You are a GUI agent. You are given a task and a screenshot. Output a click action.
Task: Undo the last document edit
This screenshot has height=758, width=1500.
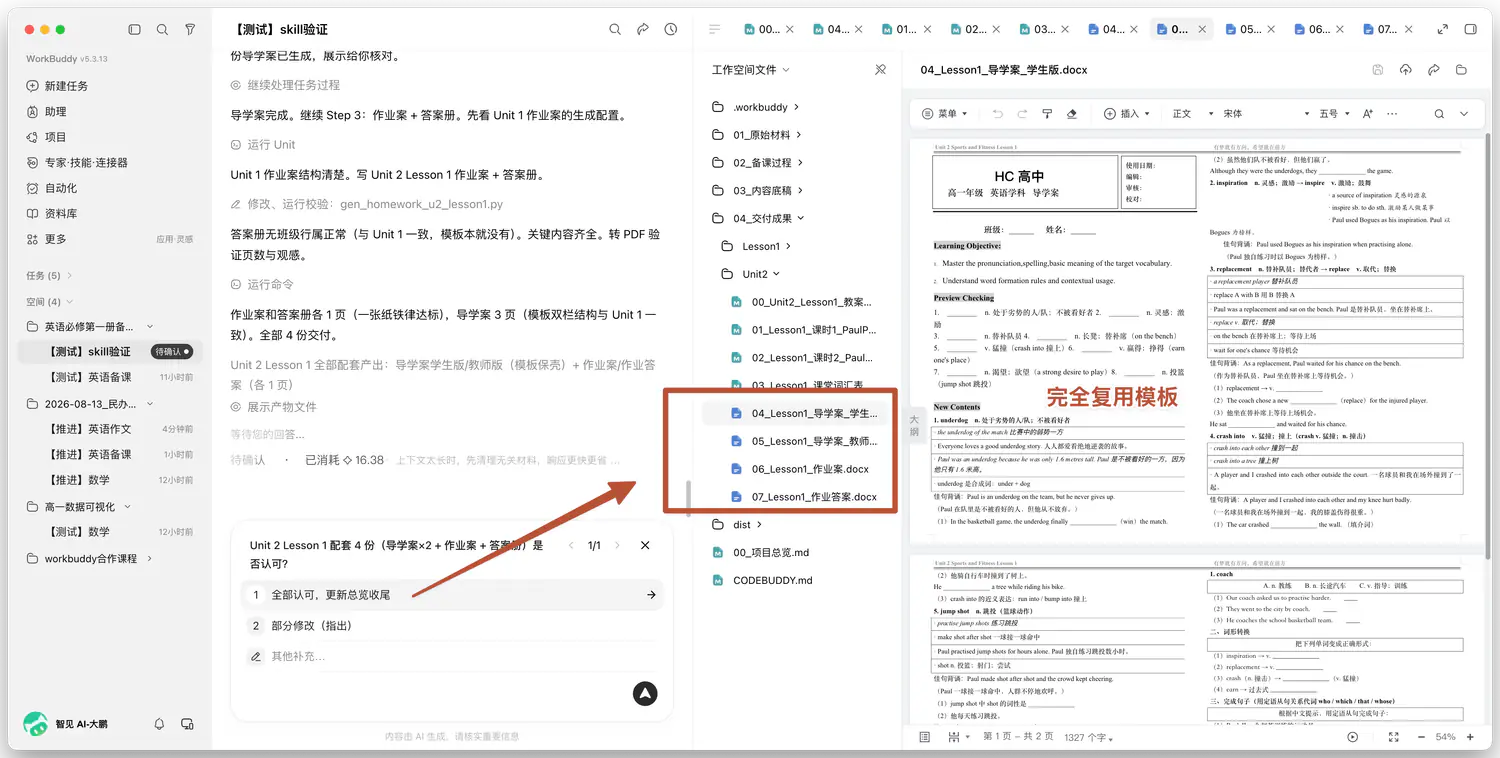pyautogui.click(x=997, y=114)
